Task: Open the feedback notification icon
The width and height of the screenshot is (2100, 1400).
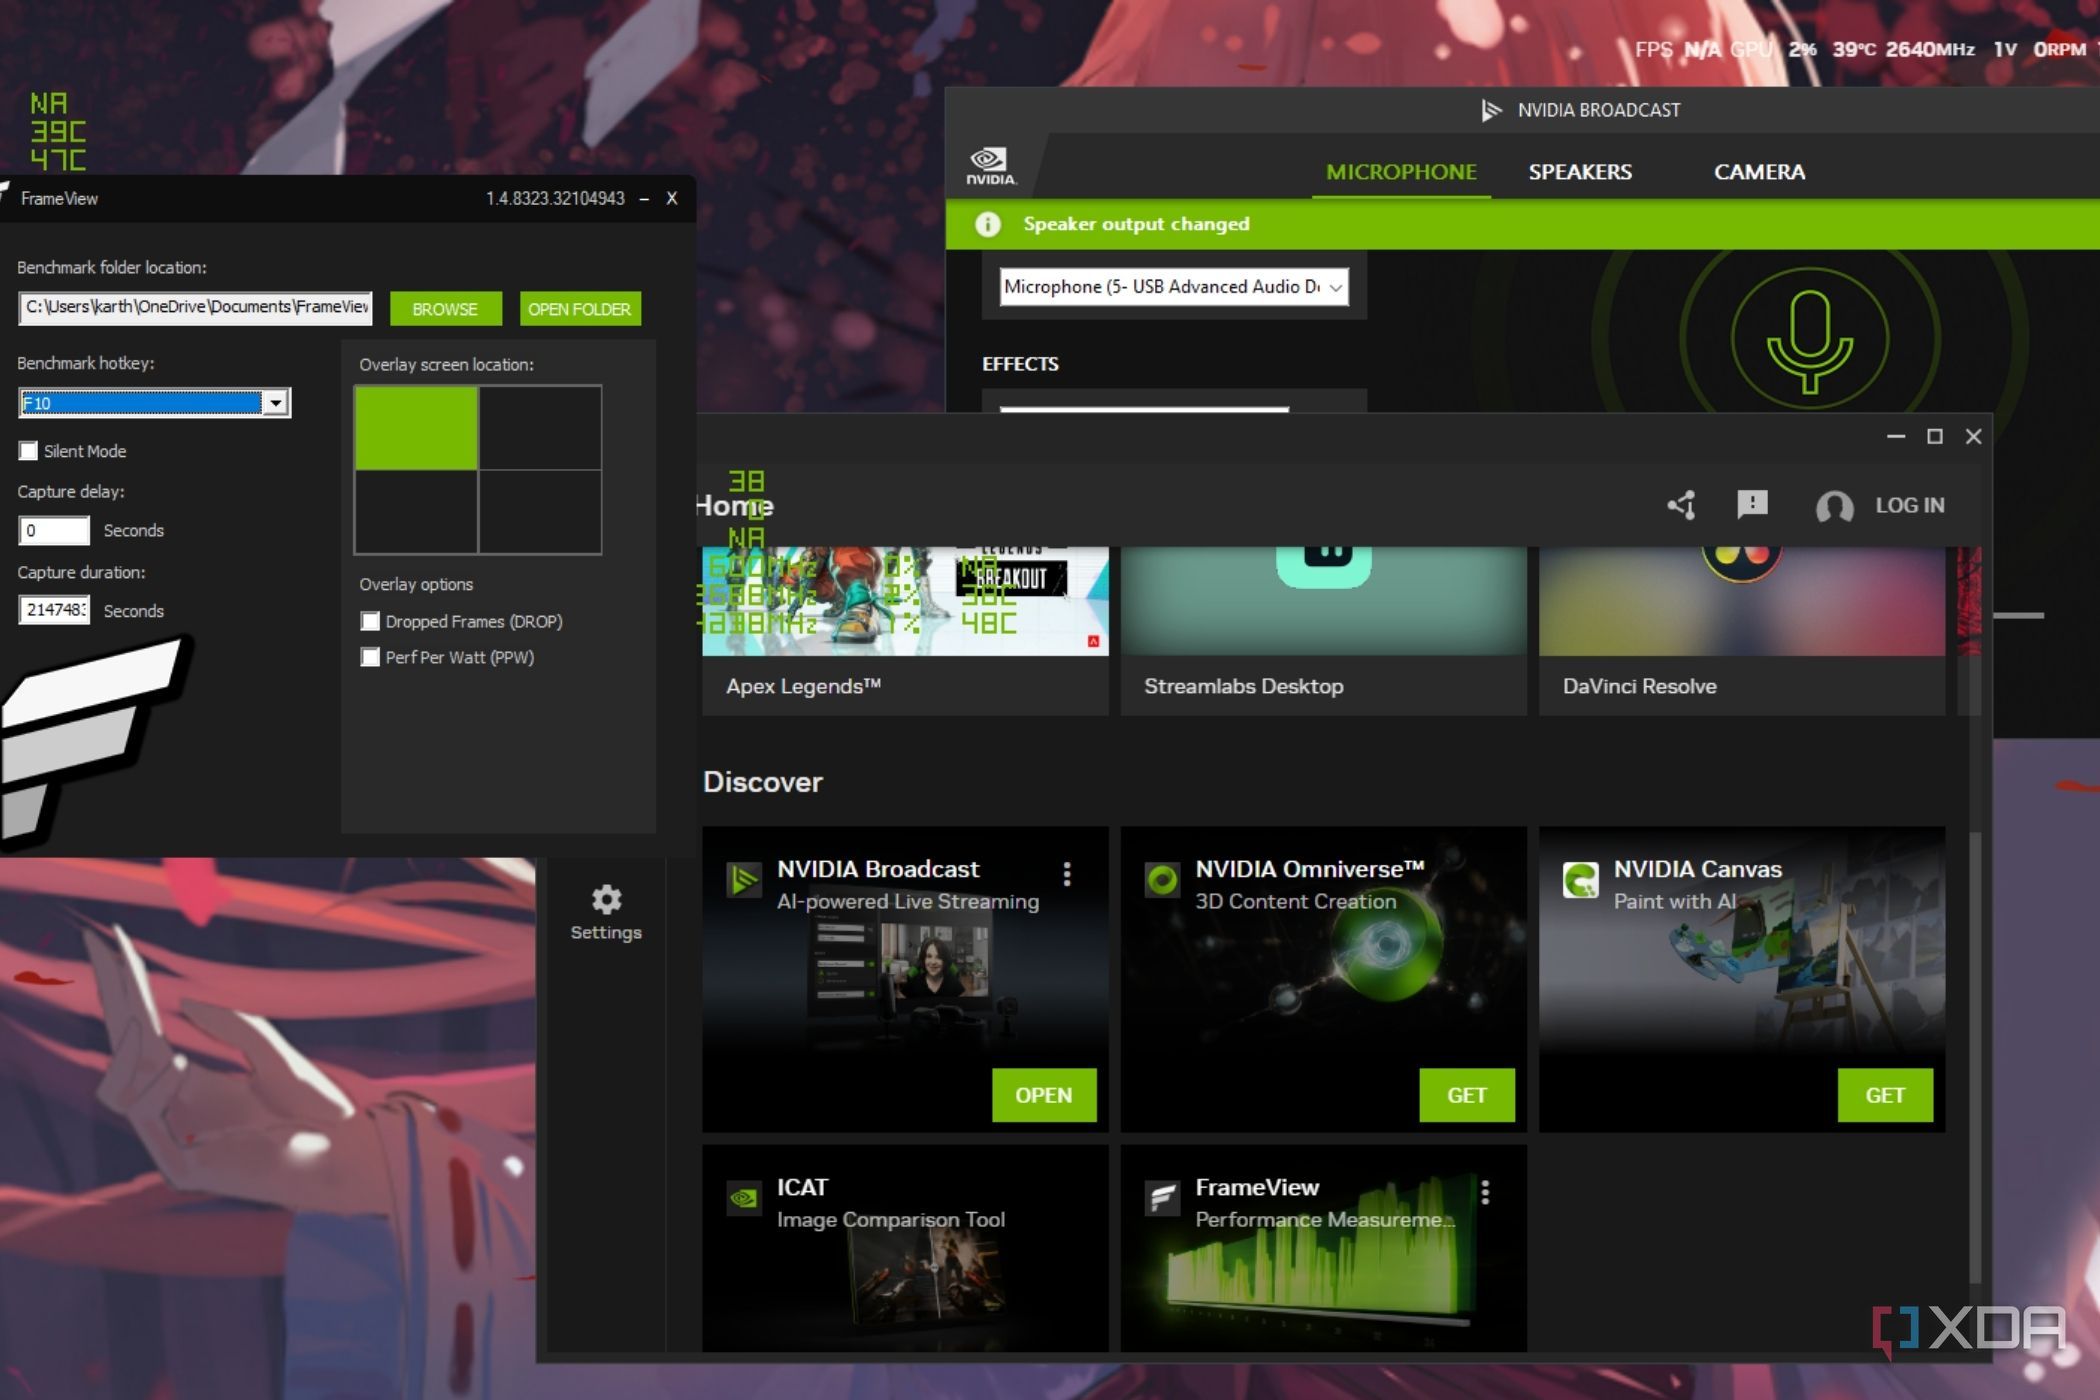Action: [x=1752, y=504]
